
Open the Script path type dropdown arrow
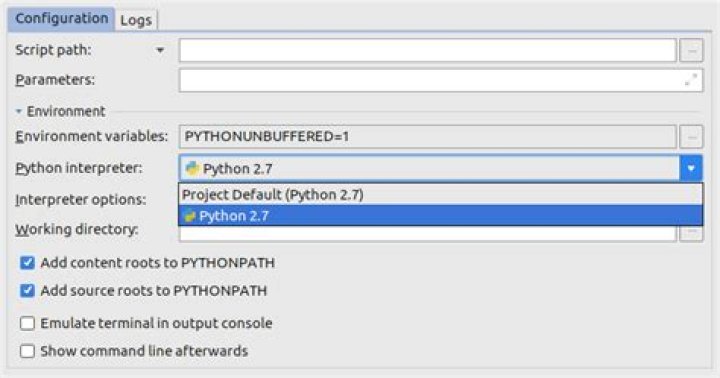(160, 50)
